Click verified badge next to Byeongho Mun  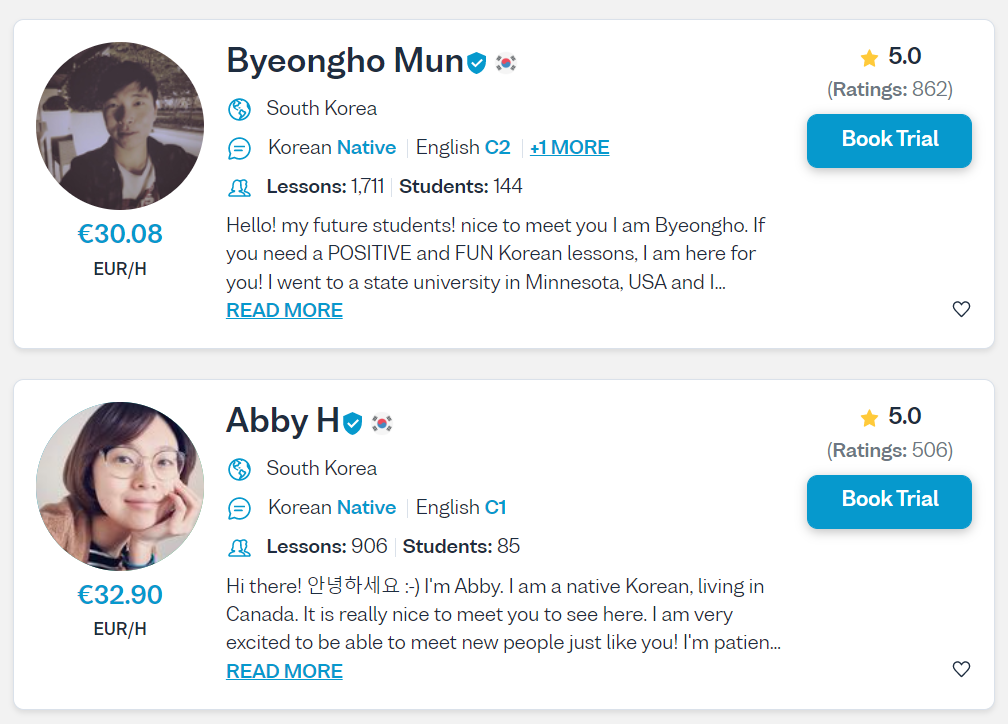[477, 63]
